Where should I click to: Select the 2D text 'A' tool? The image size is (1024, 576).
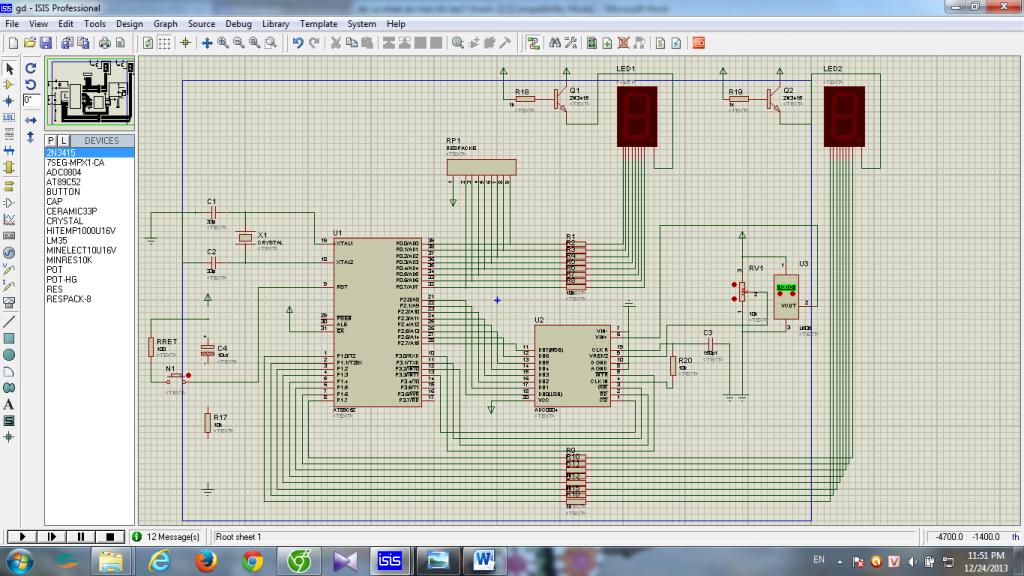(9, 404)
